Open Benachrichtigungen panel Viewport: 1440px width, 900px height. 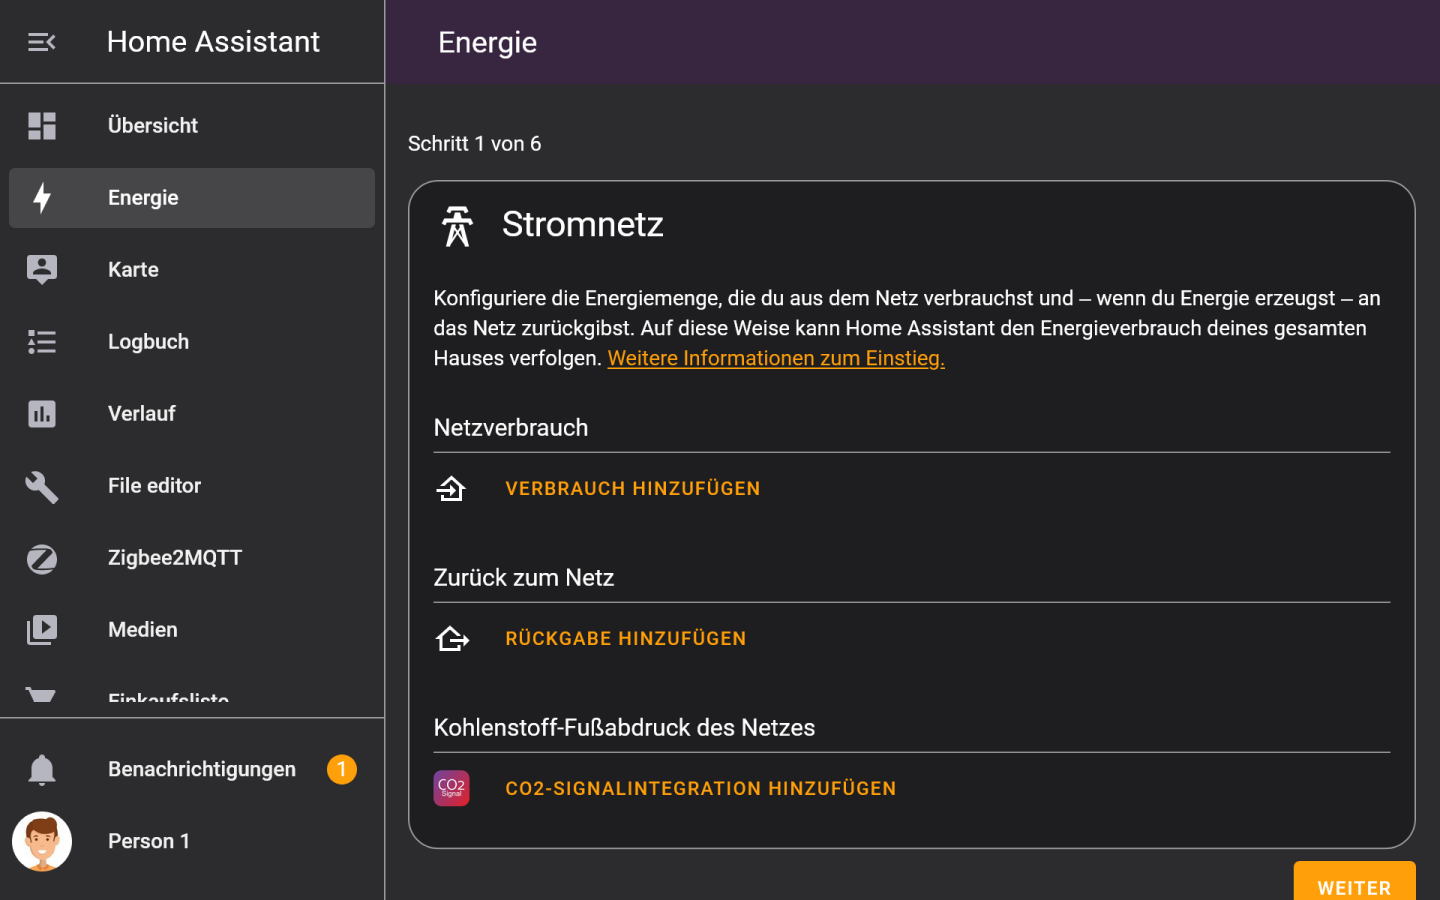pyautogui.click(x=192, y=770)
